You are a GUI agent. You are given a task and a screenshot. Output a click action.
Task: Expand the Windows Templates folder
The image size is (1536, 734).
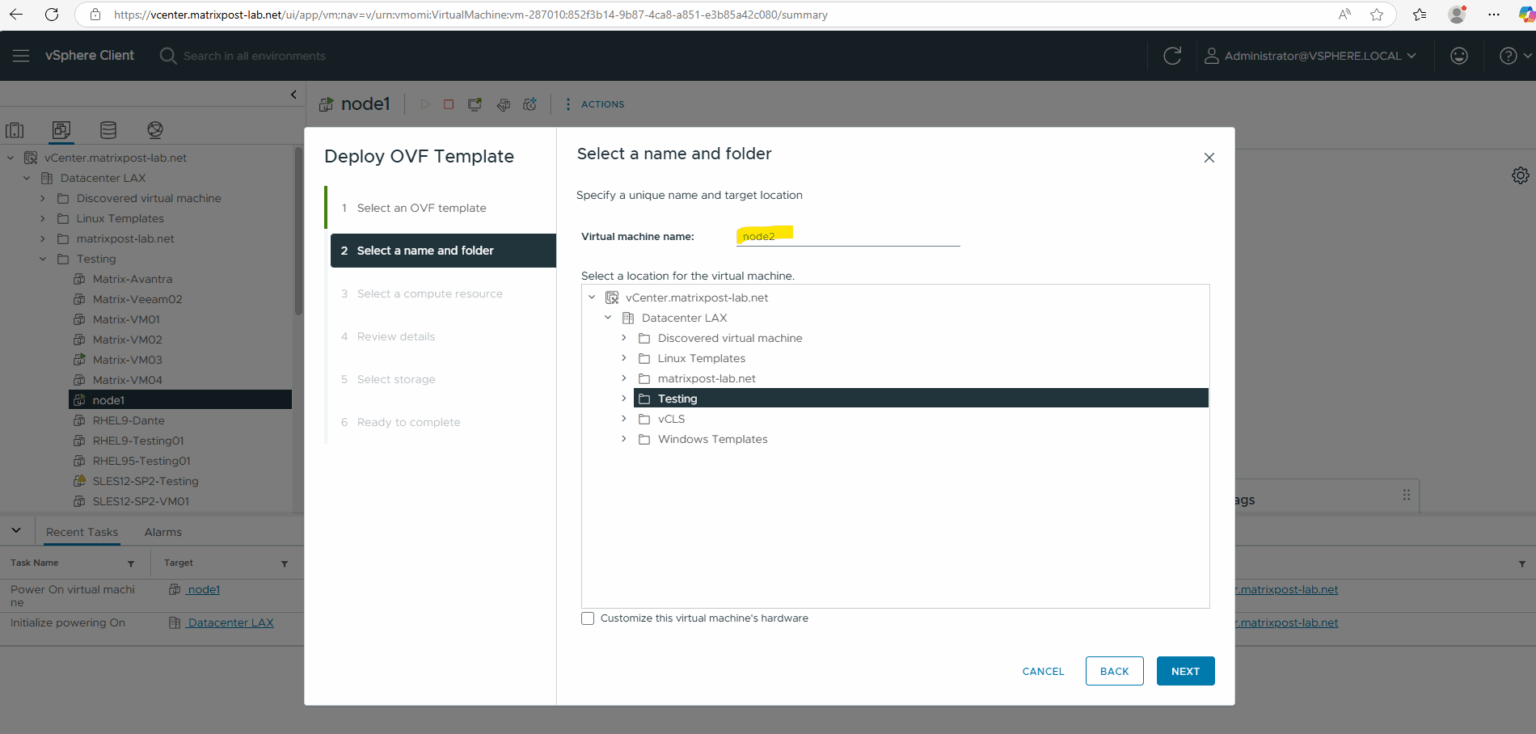(x=623, y=439)
